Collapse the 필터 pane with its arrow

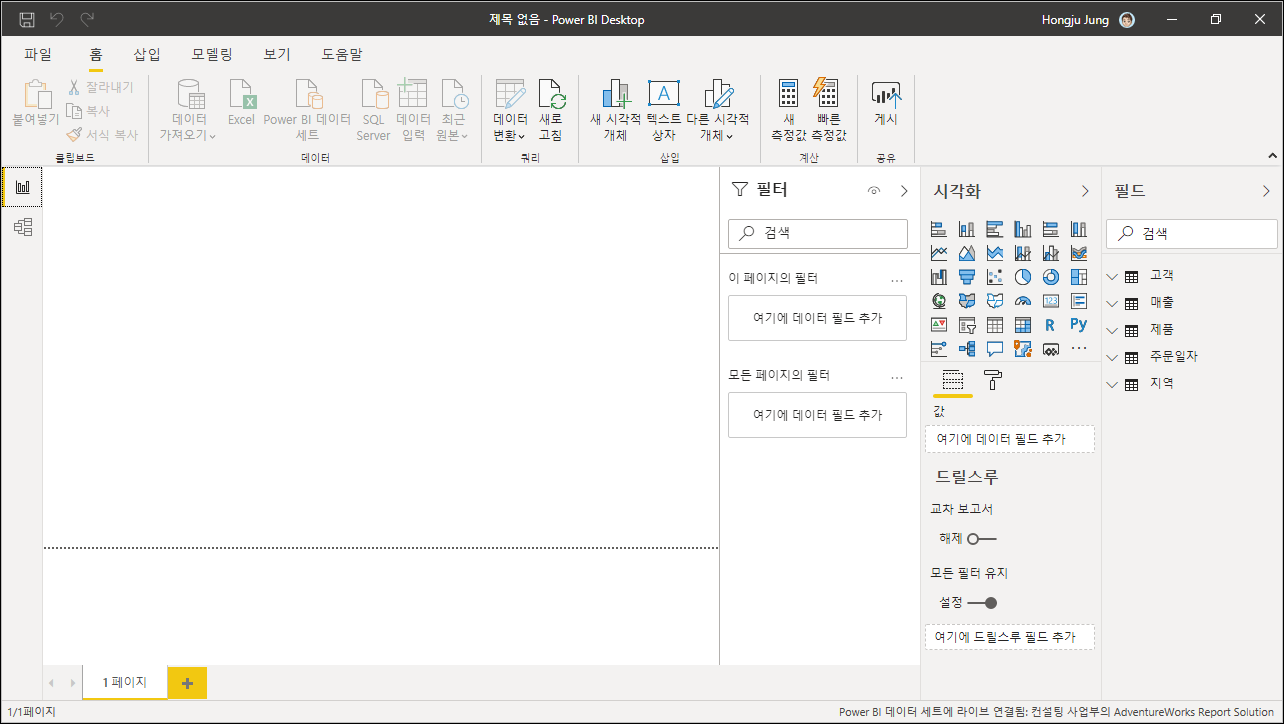coord(904,190)
